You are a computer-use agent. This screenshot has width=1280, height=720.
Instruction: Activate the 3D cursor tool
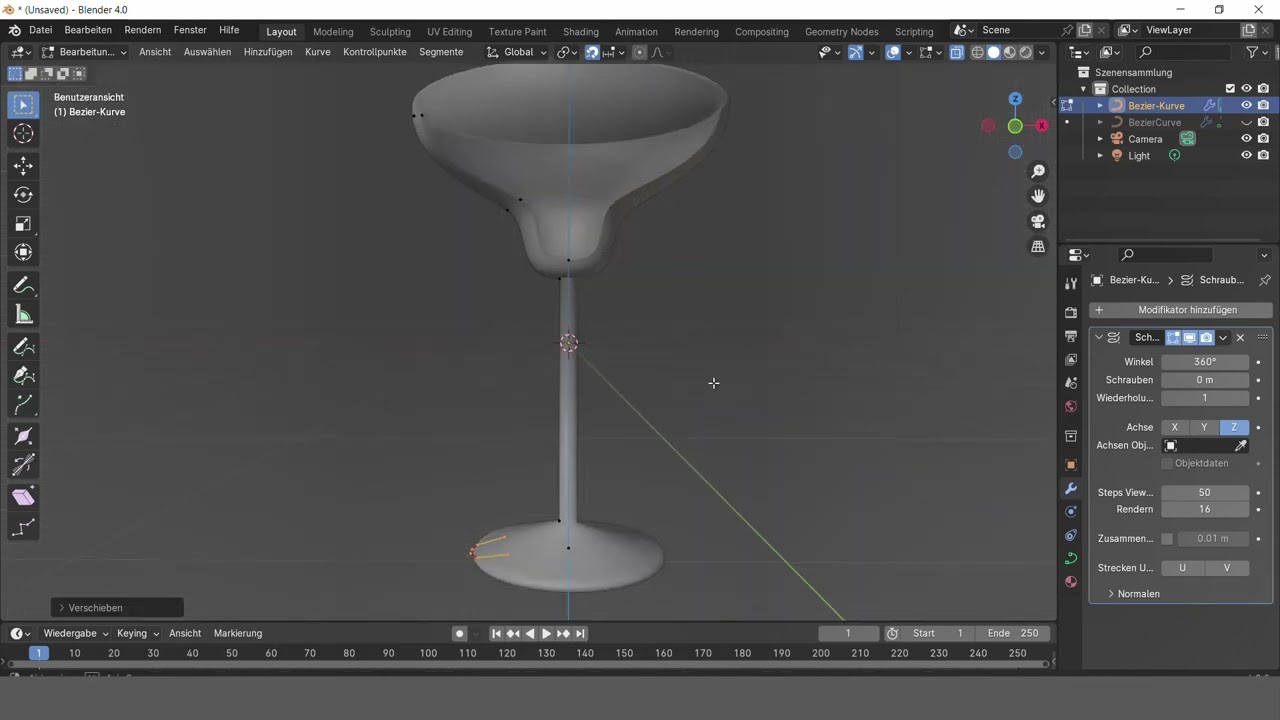[x=24, y=134]
